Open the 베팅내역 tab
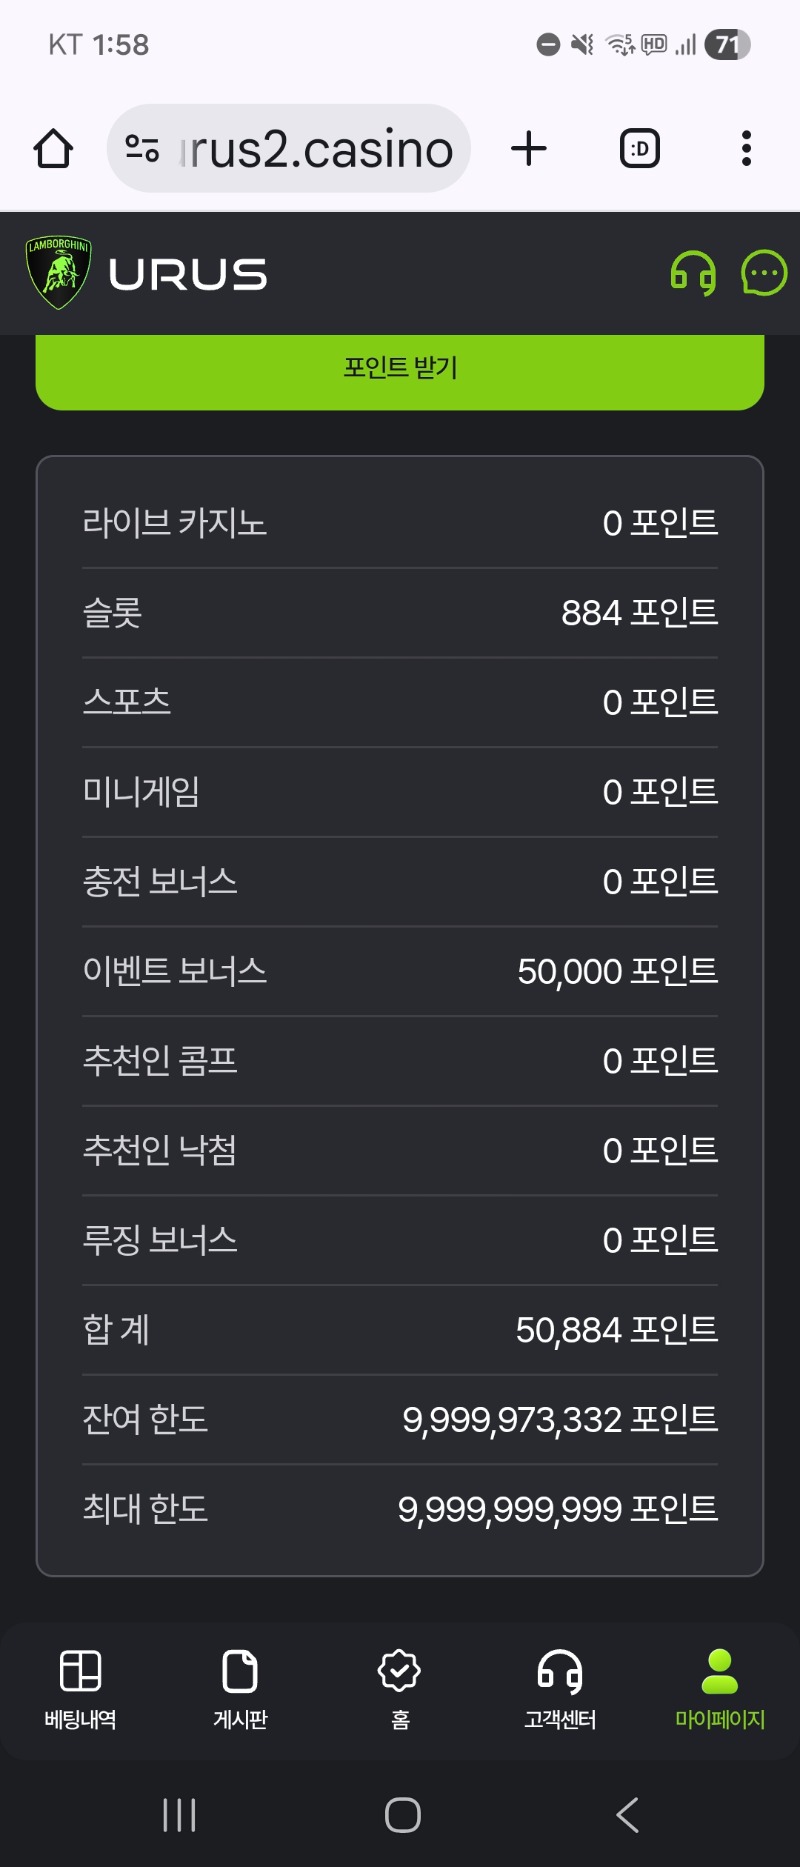The height and width of the screenshot is (1867, 800). [x=80, y=1688]
